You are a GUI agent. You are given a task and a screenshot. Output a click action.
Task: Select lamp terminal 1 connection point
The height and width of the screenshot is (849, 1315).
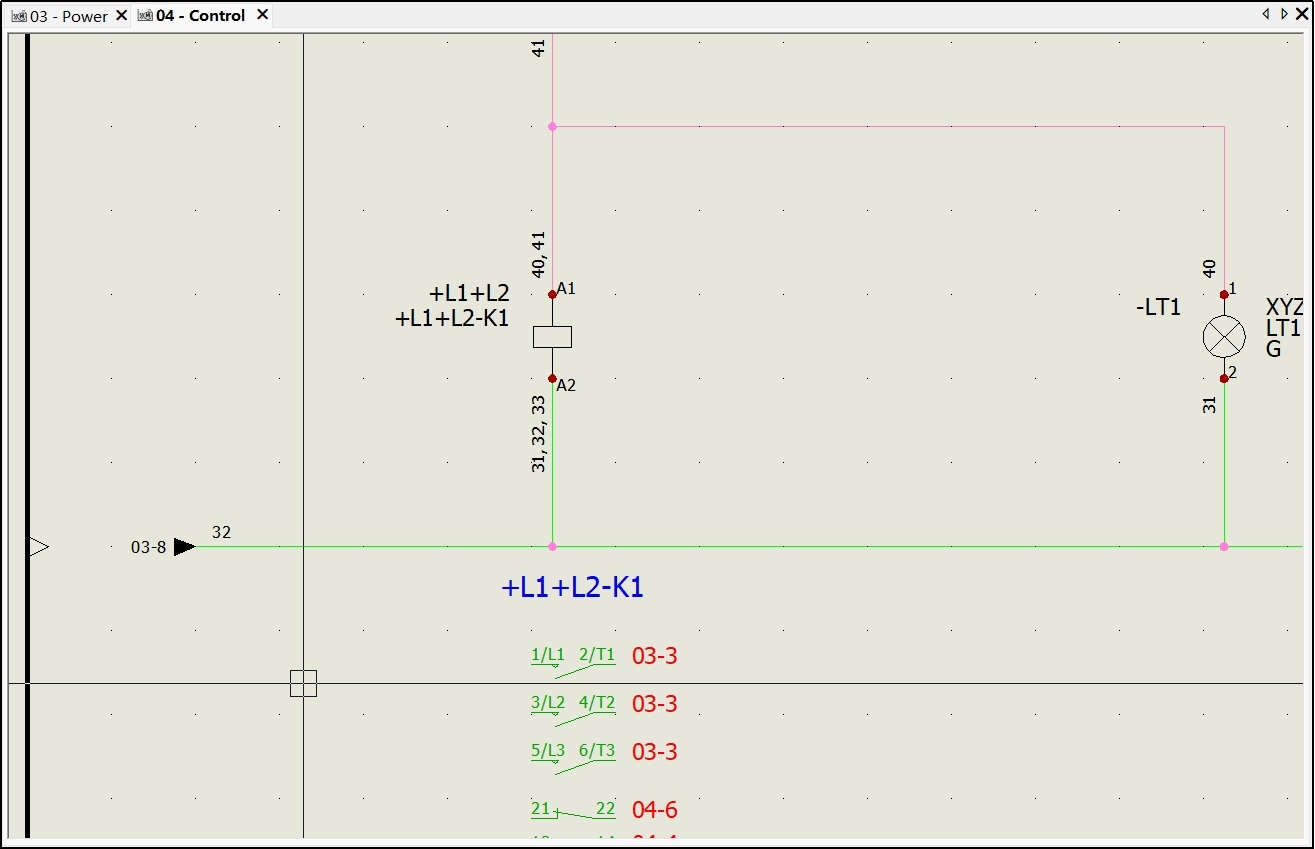[1224, 294]
